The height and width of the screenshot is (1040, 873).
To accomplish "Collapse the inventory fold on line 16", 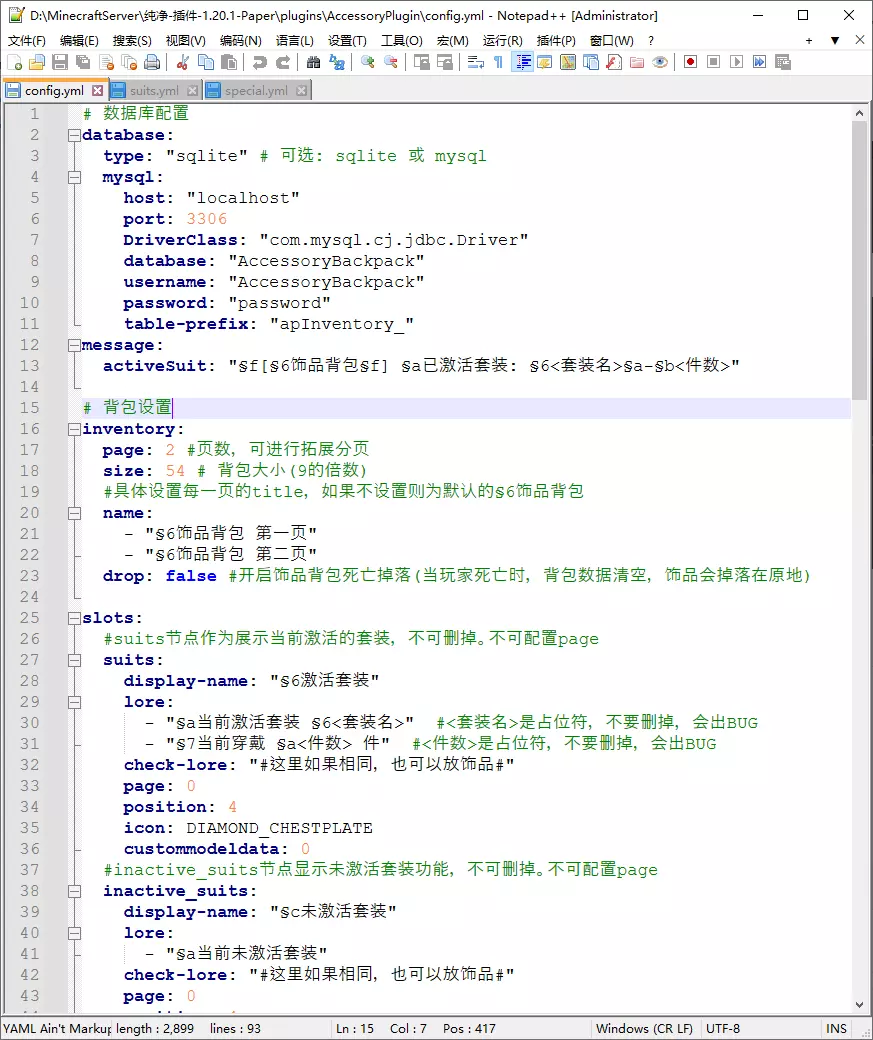I will [x=74, y=429].
